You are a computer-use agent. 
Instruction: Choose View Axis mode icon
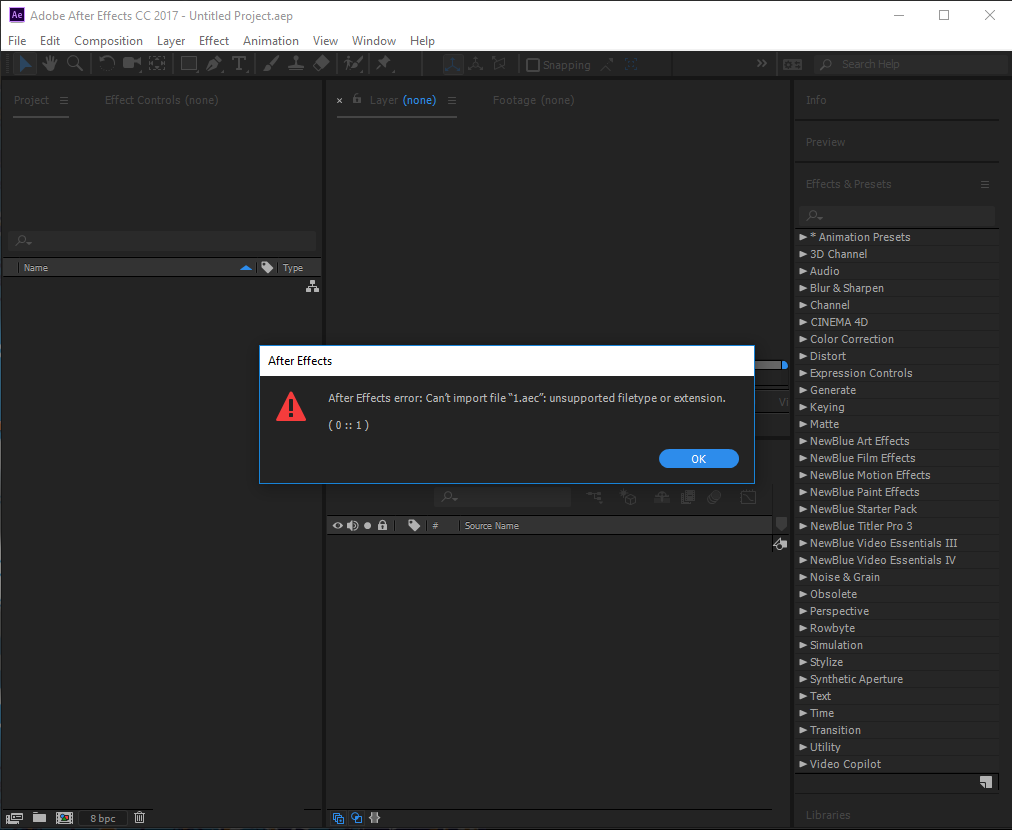point(499,64)
